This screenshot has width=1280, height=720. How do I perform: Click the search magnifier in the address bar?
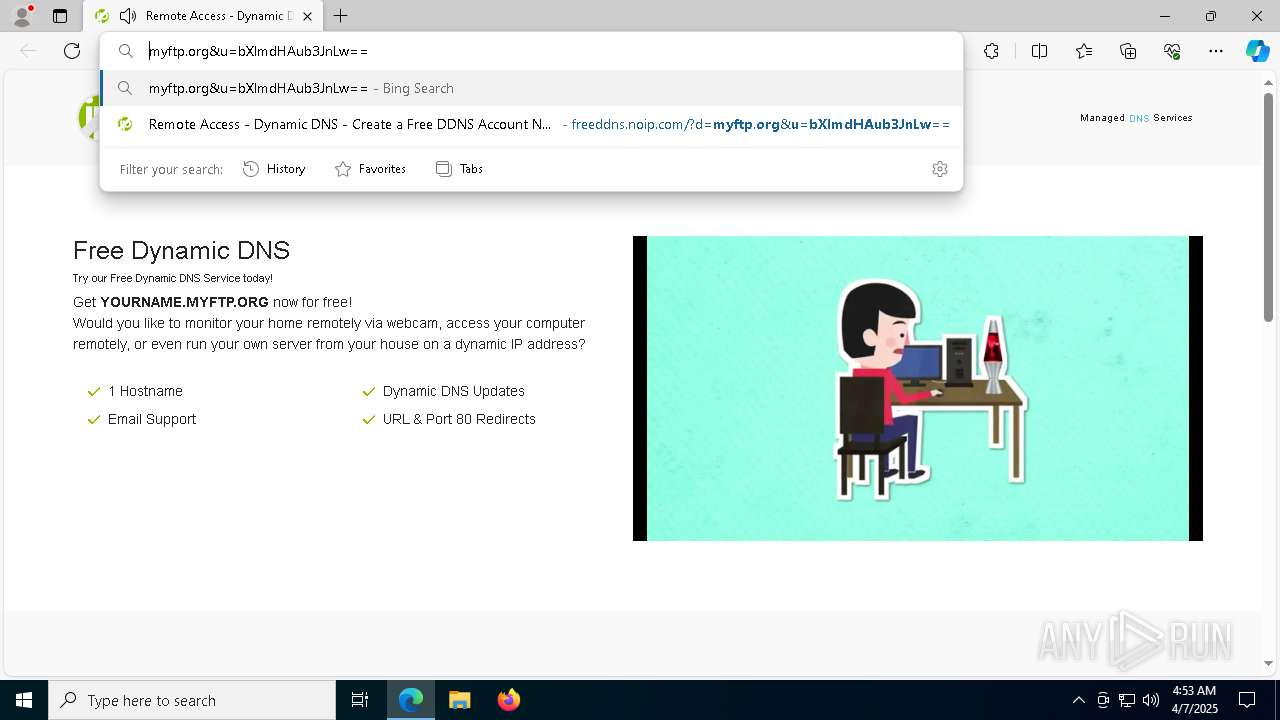[126, 51]
